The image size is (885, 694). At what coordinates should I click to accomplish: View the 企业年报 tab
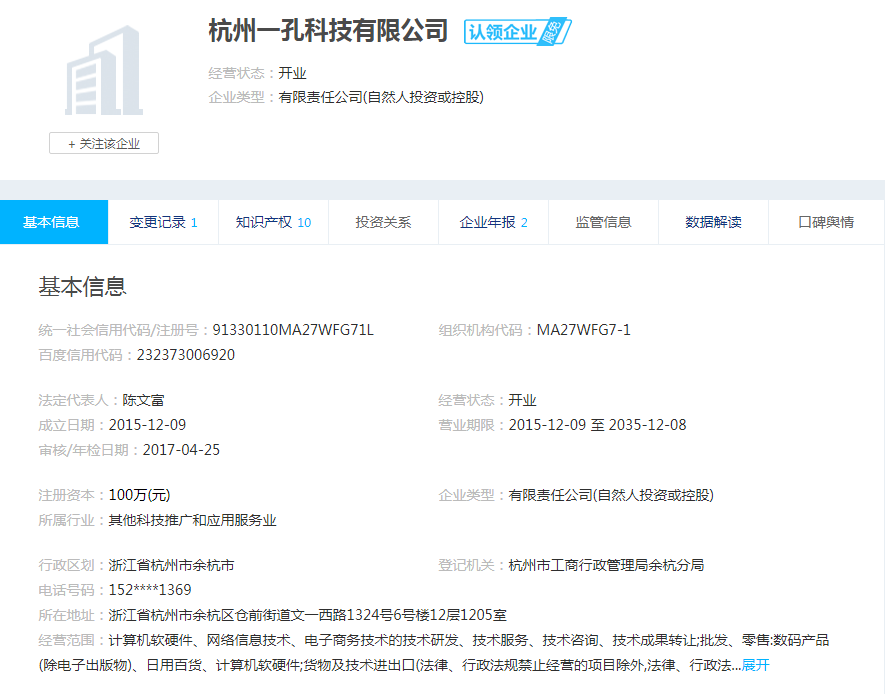[493, 222]
